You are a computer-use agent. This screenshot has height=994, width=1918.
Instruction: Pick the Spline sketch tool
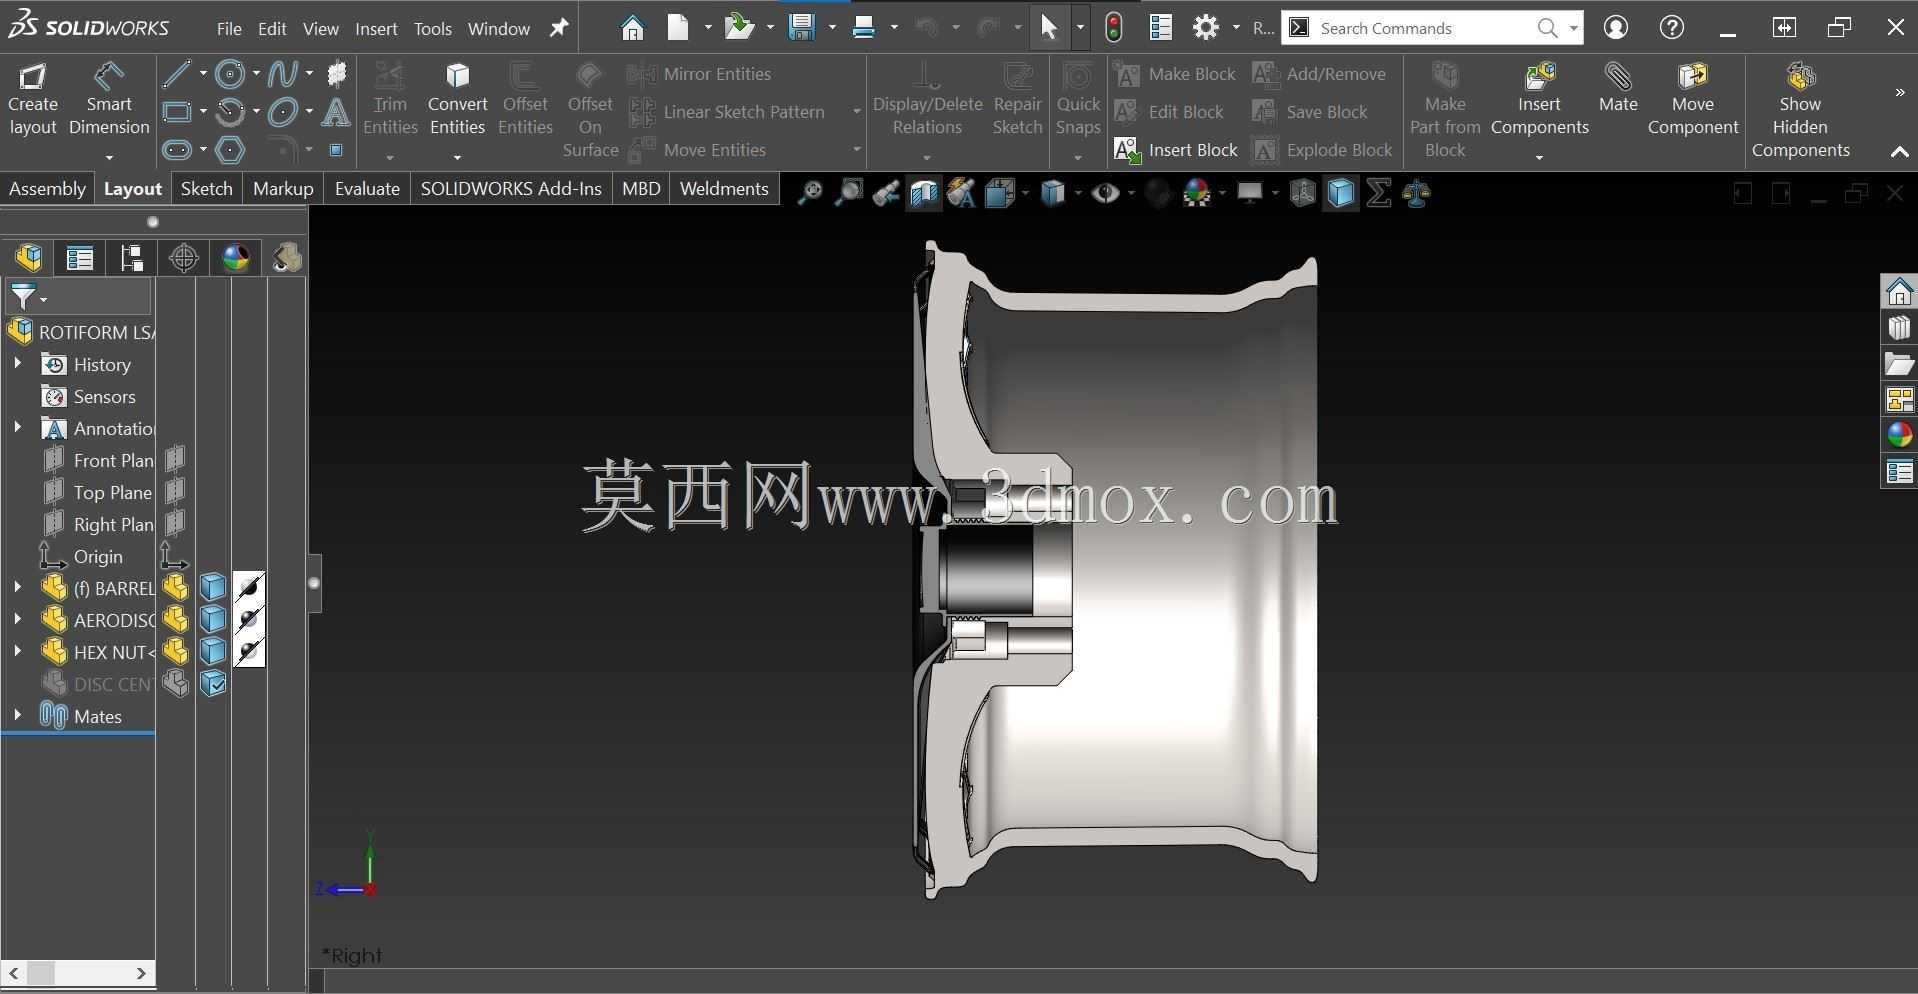283,73
